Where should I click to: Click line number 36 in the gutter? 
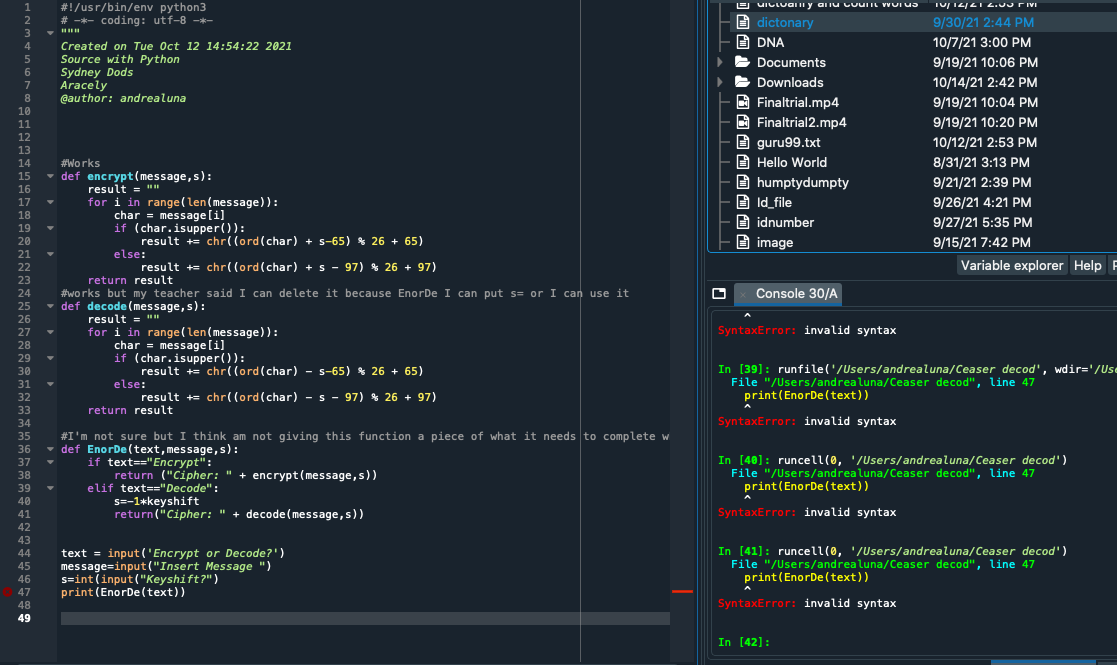[x=24, y=449]
